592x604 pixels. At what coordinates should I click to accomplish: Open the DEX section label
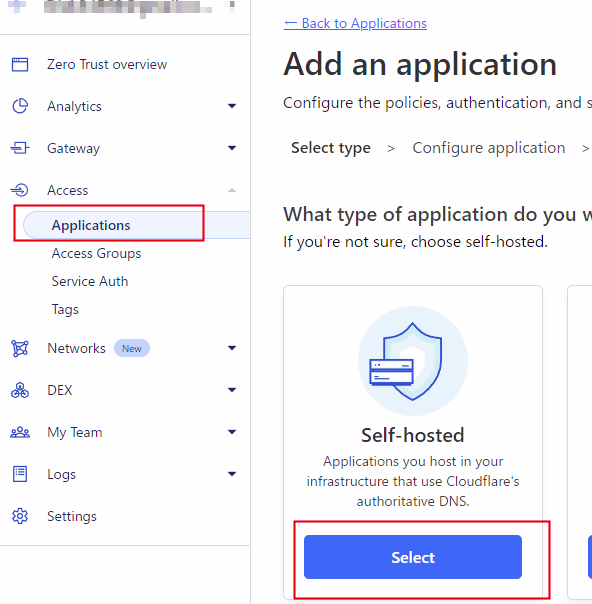pyautogui.click(x=60, y=390)
